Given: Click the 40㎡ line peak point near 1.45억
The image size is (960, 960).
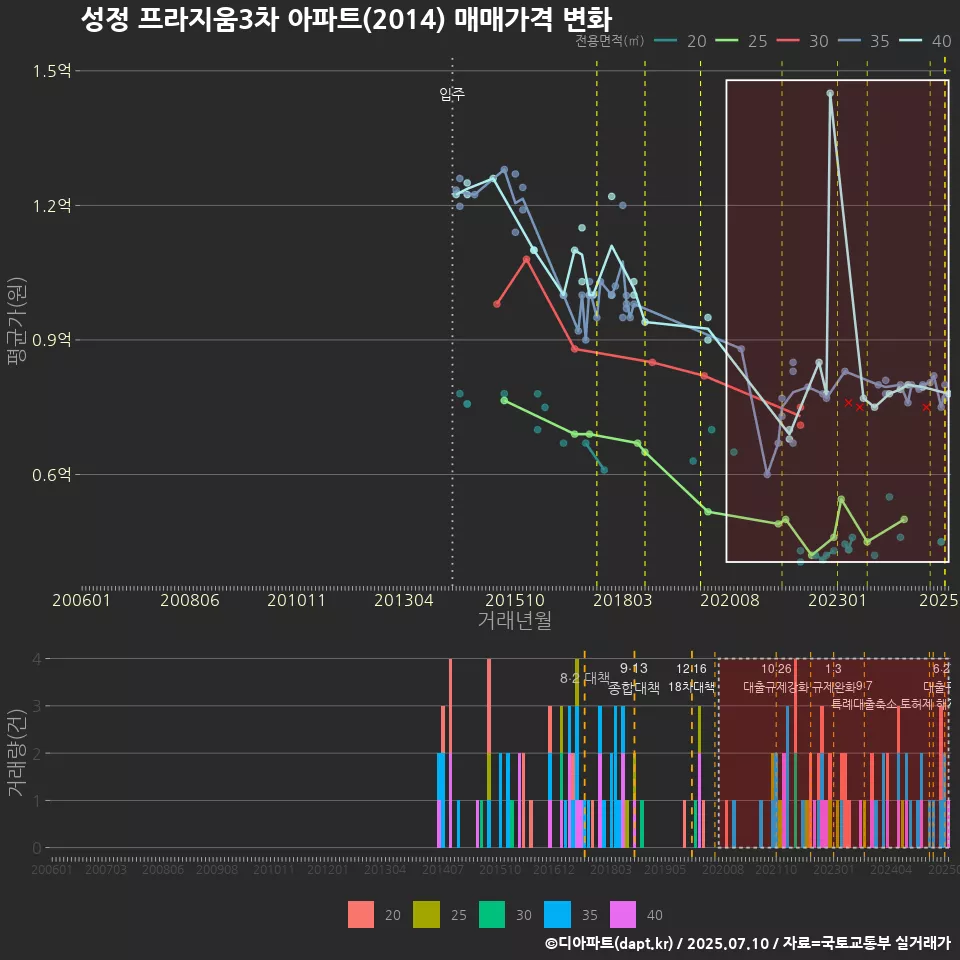Looking at the screenshot, I should pyautogui.click(x=830, y=93).
